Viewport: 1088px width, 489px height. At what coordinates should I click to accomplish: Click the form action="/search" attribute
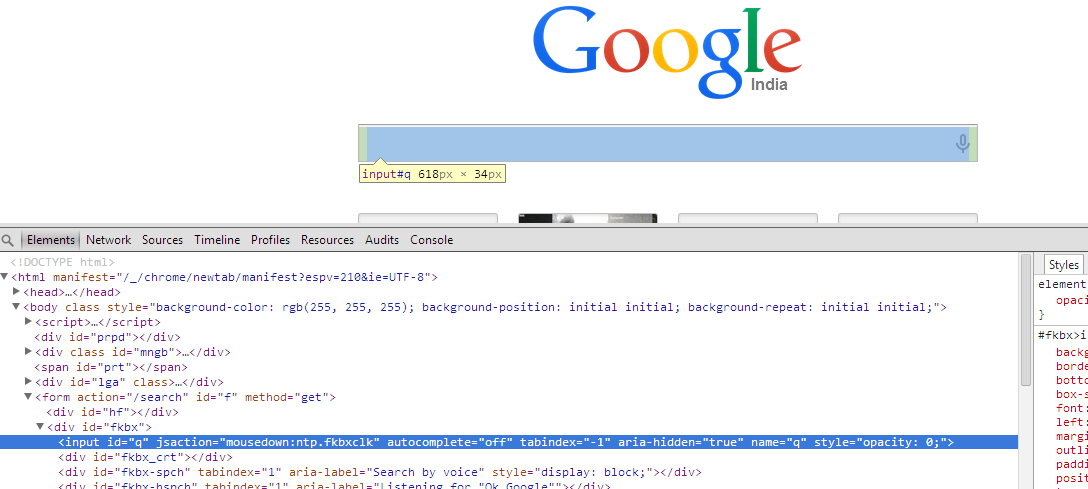[x=133, y=397]
